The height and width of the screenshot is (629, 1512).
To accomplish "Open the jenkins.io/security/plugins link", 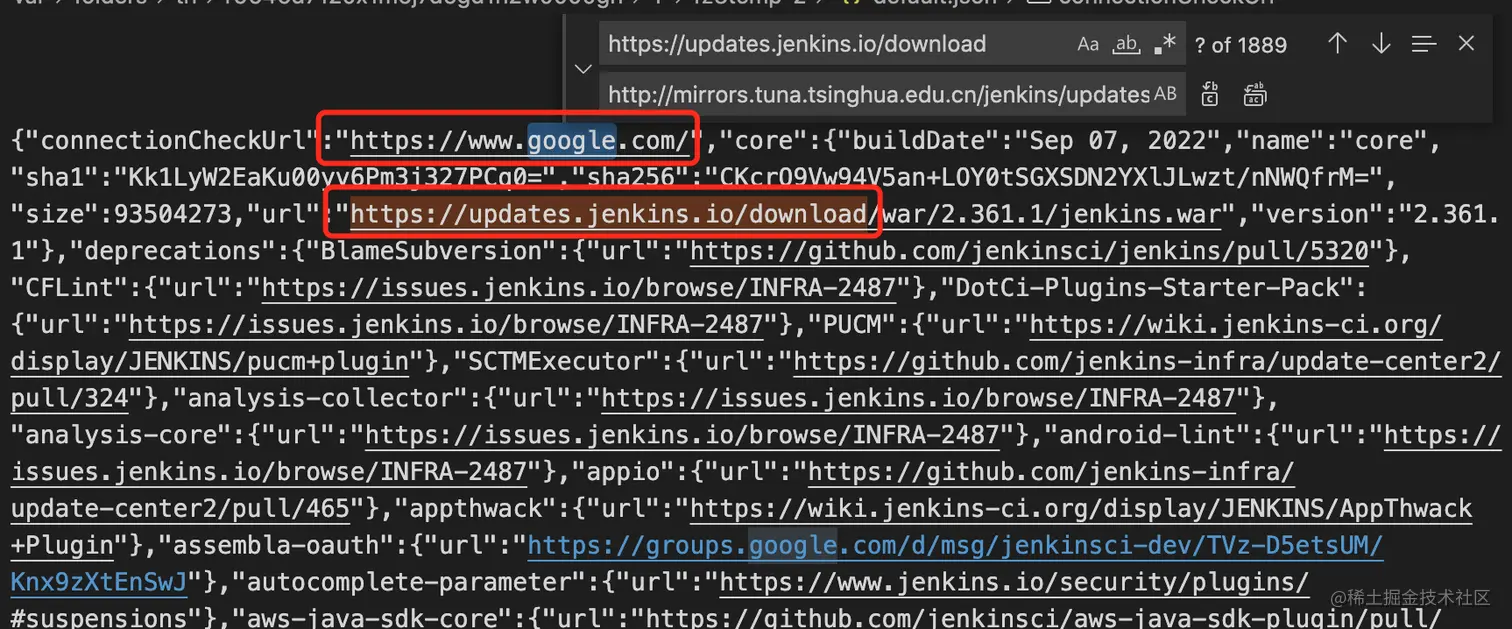I will pyautogui.click(x=1014, y=581).
